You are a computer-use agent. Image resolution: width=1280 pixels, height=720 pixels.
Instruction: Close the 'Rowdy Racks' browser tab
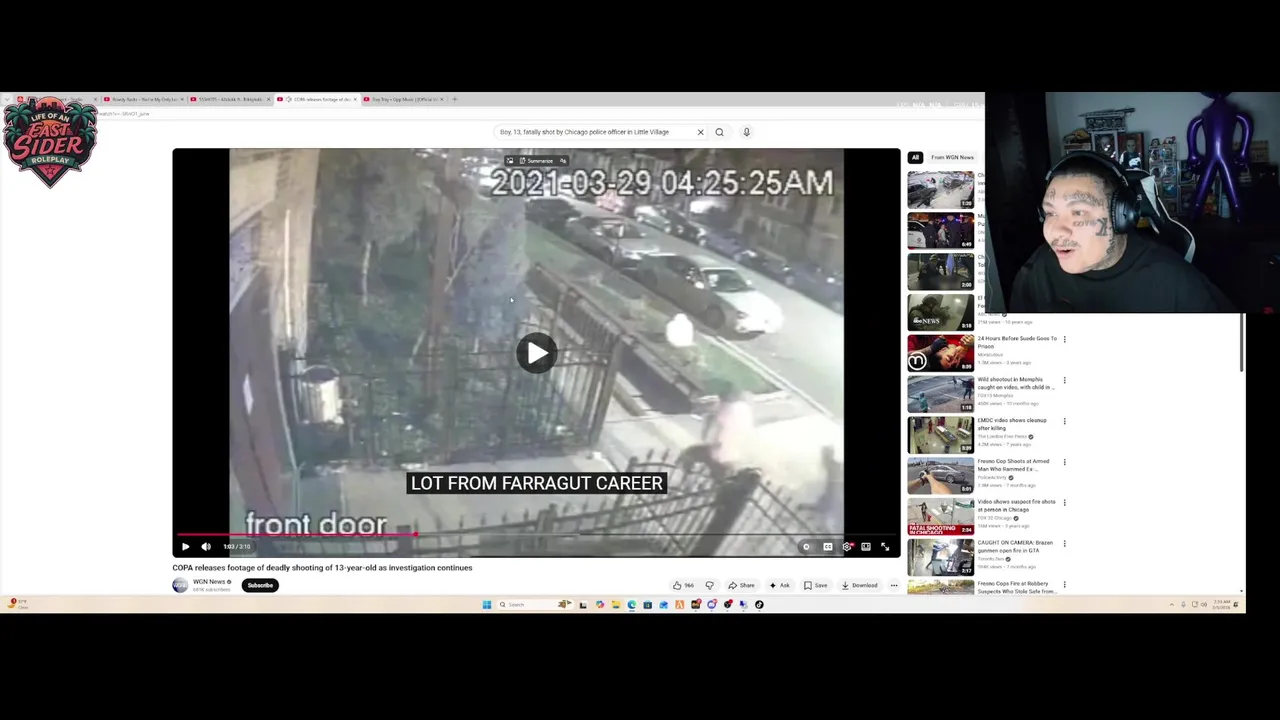(x=181, y=99)
